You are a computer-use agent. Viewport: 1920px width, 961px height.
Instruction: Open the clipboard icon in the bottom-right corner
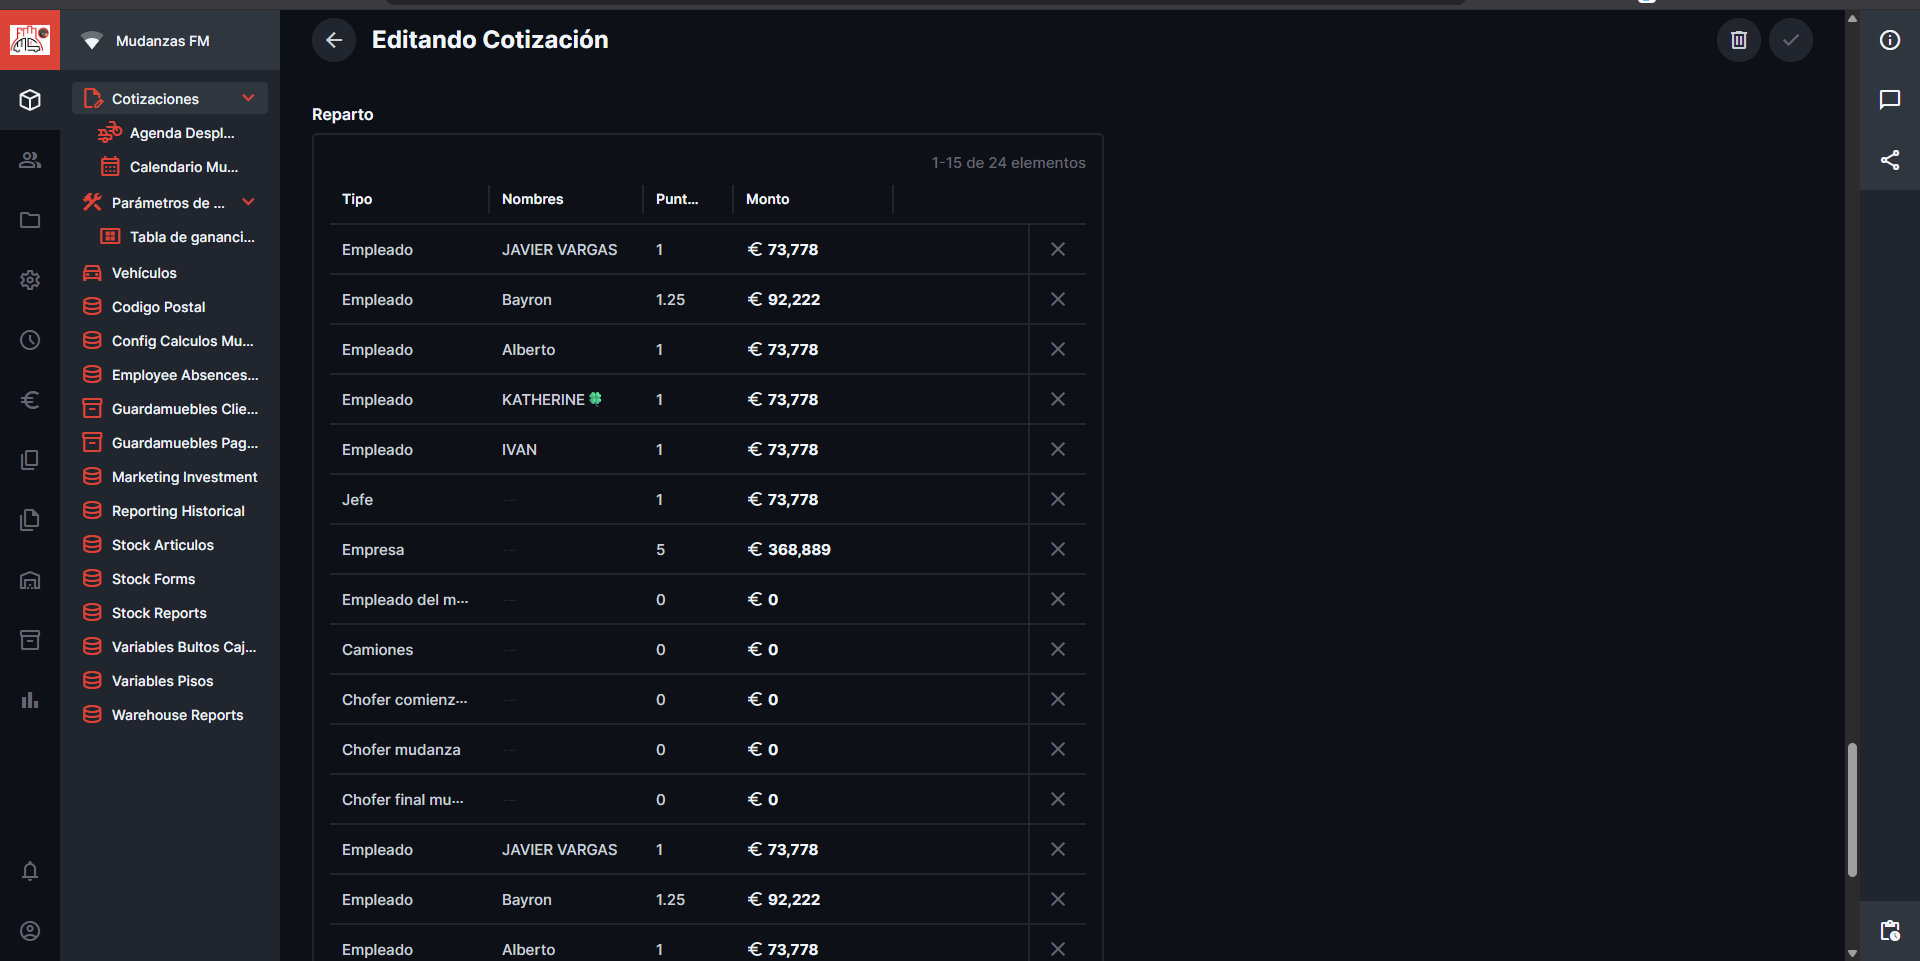[1890, 930]
